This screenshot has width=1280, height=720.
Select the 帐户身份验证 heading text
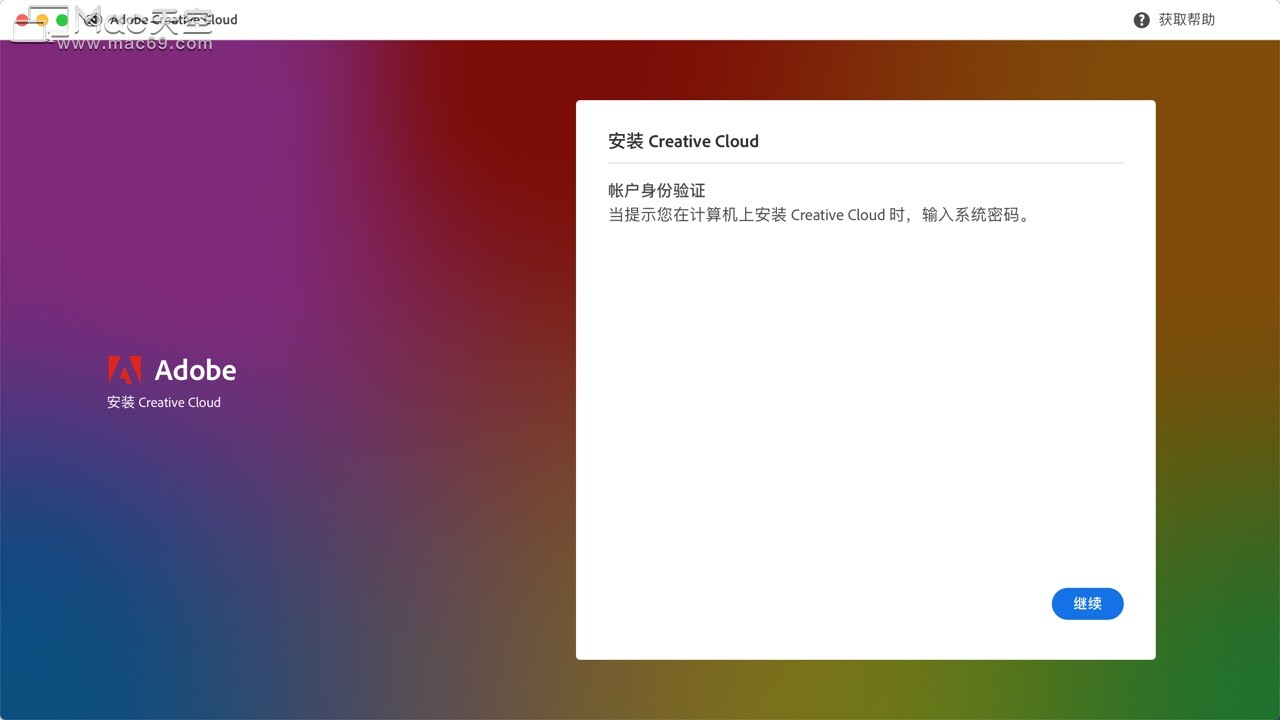[657, 190]
